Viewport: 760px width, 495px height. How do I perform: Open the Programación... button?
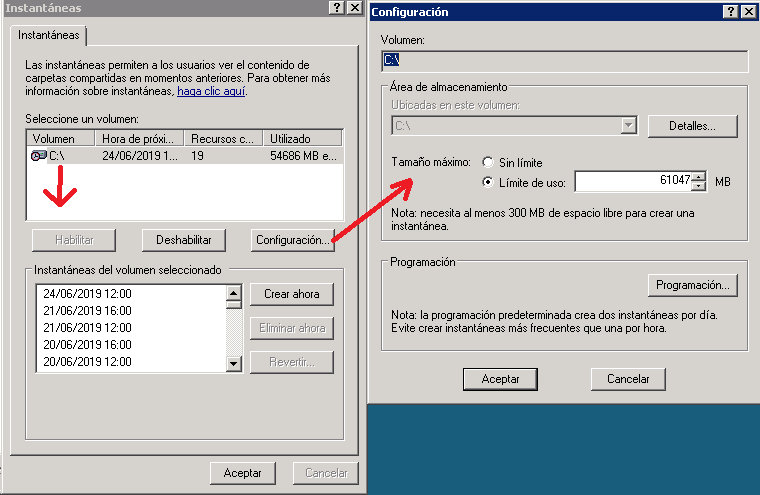point(693,285)
